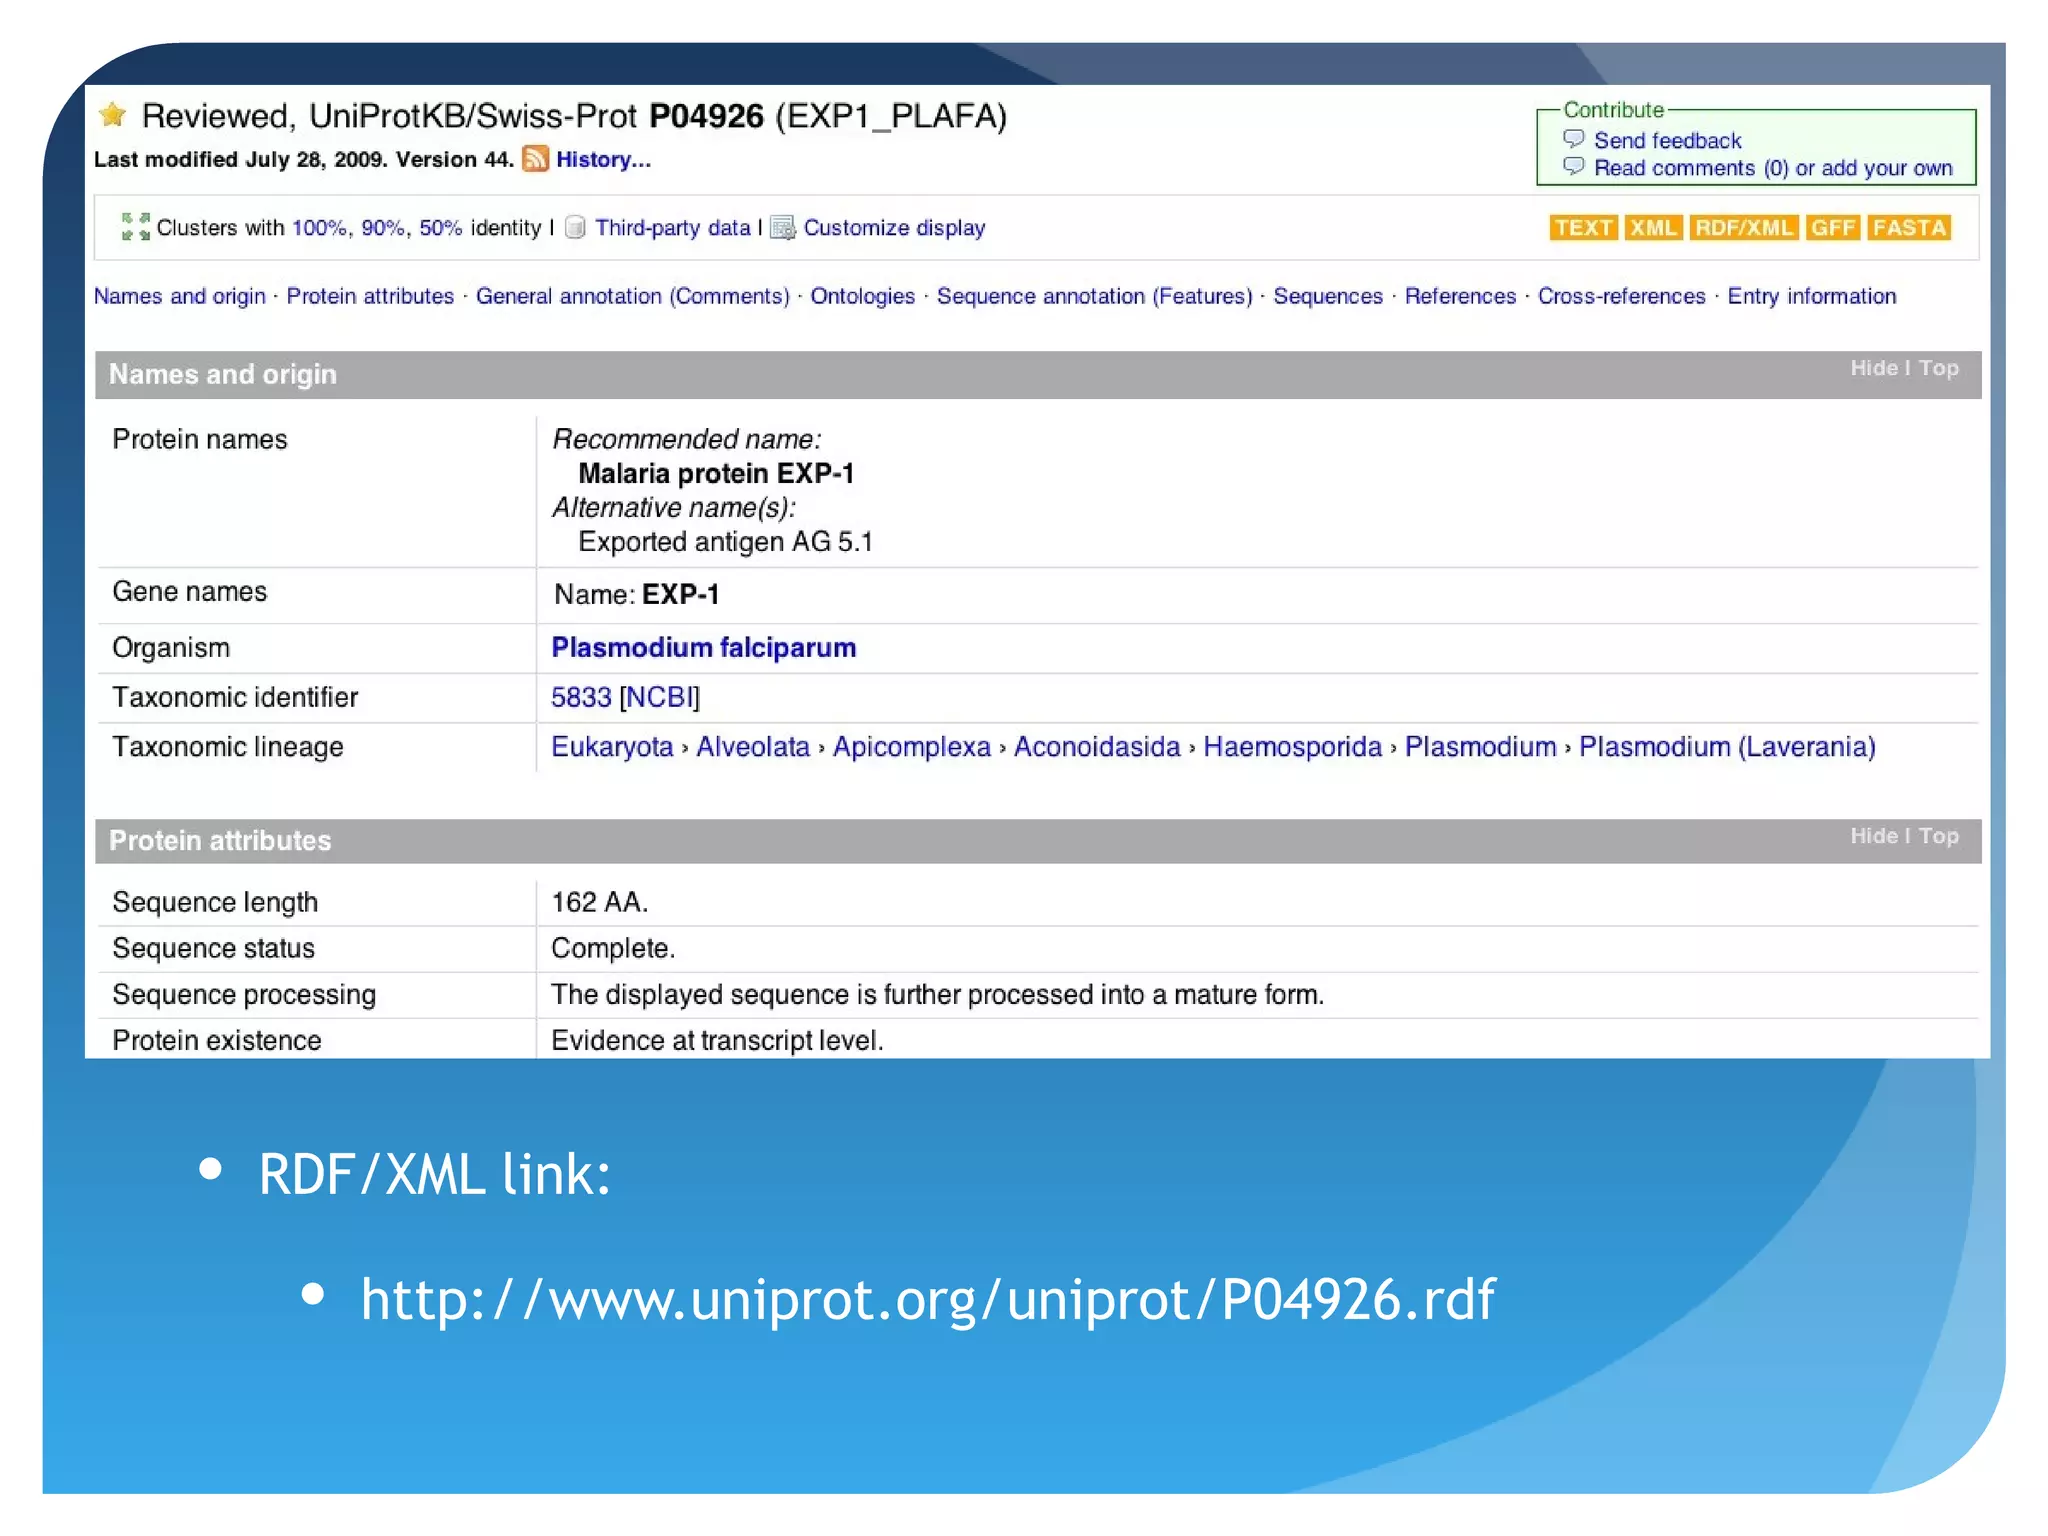Image resolution: width=2048 pixels, height=1536 pixels.
Task: Open Plasmodium genus lineage link
Action: 1480,747
